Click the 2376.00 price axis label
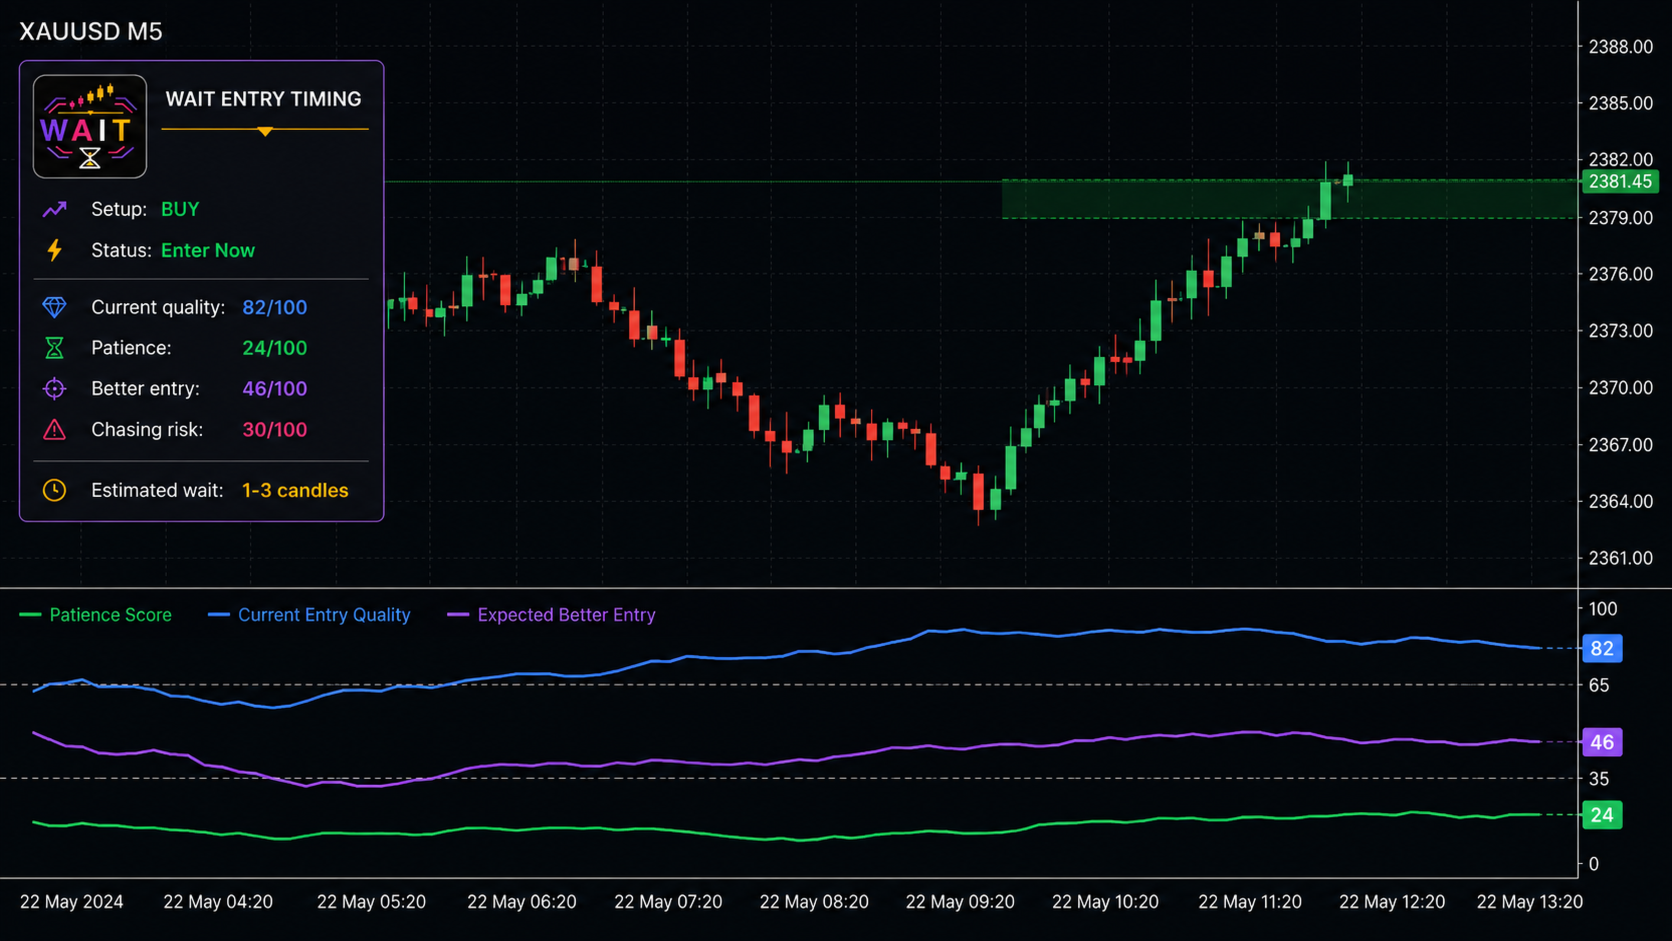This screenshot has width=1672, height=941. (x=1621, y=274)
